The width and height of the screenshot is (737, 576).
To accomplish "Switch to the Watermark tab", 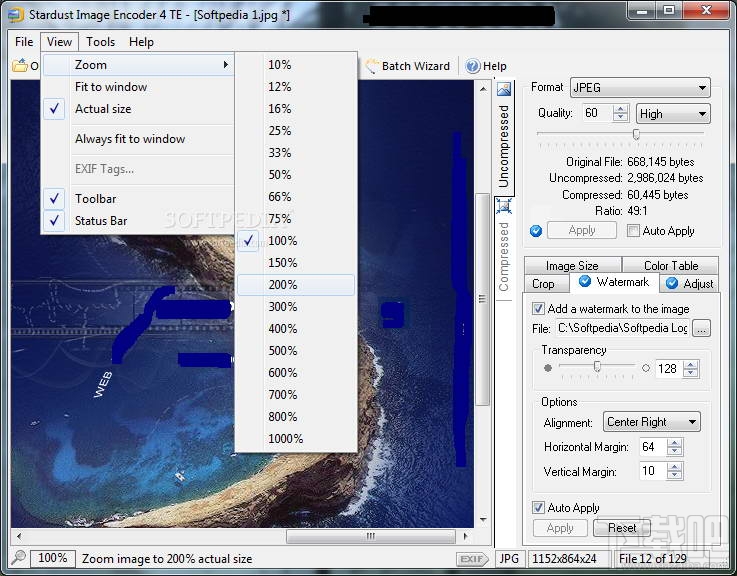I will coord(614,282).
